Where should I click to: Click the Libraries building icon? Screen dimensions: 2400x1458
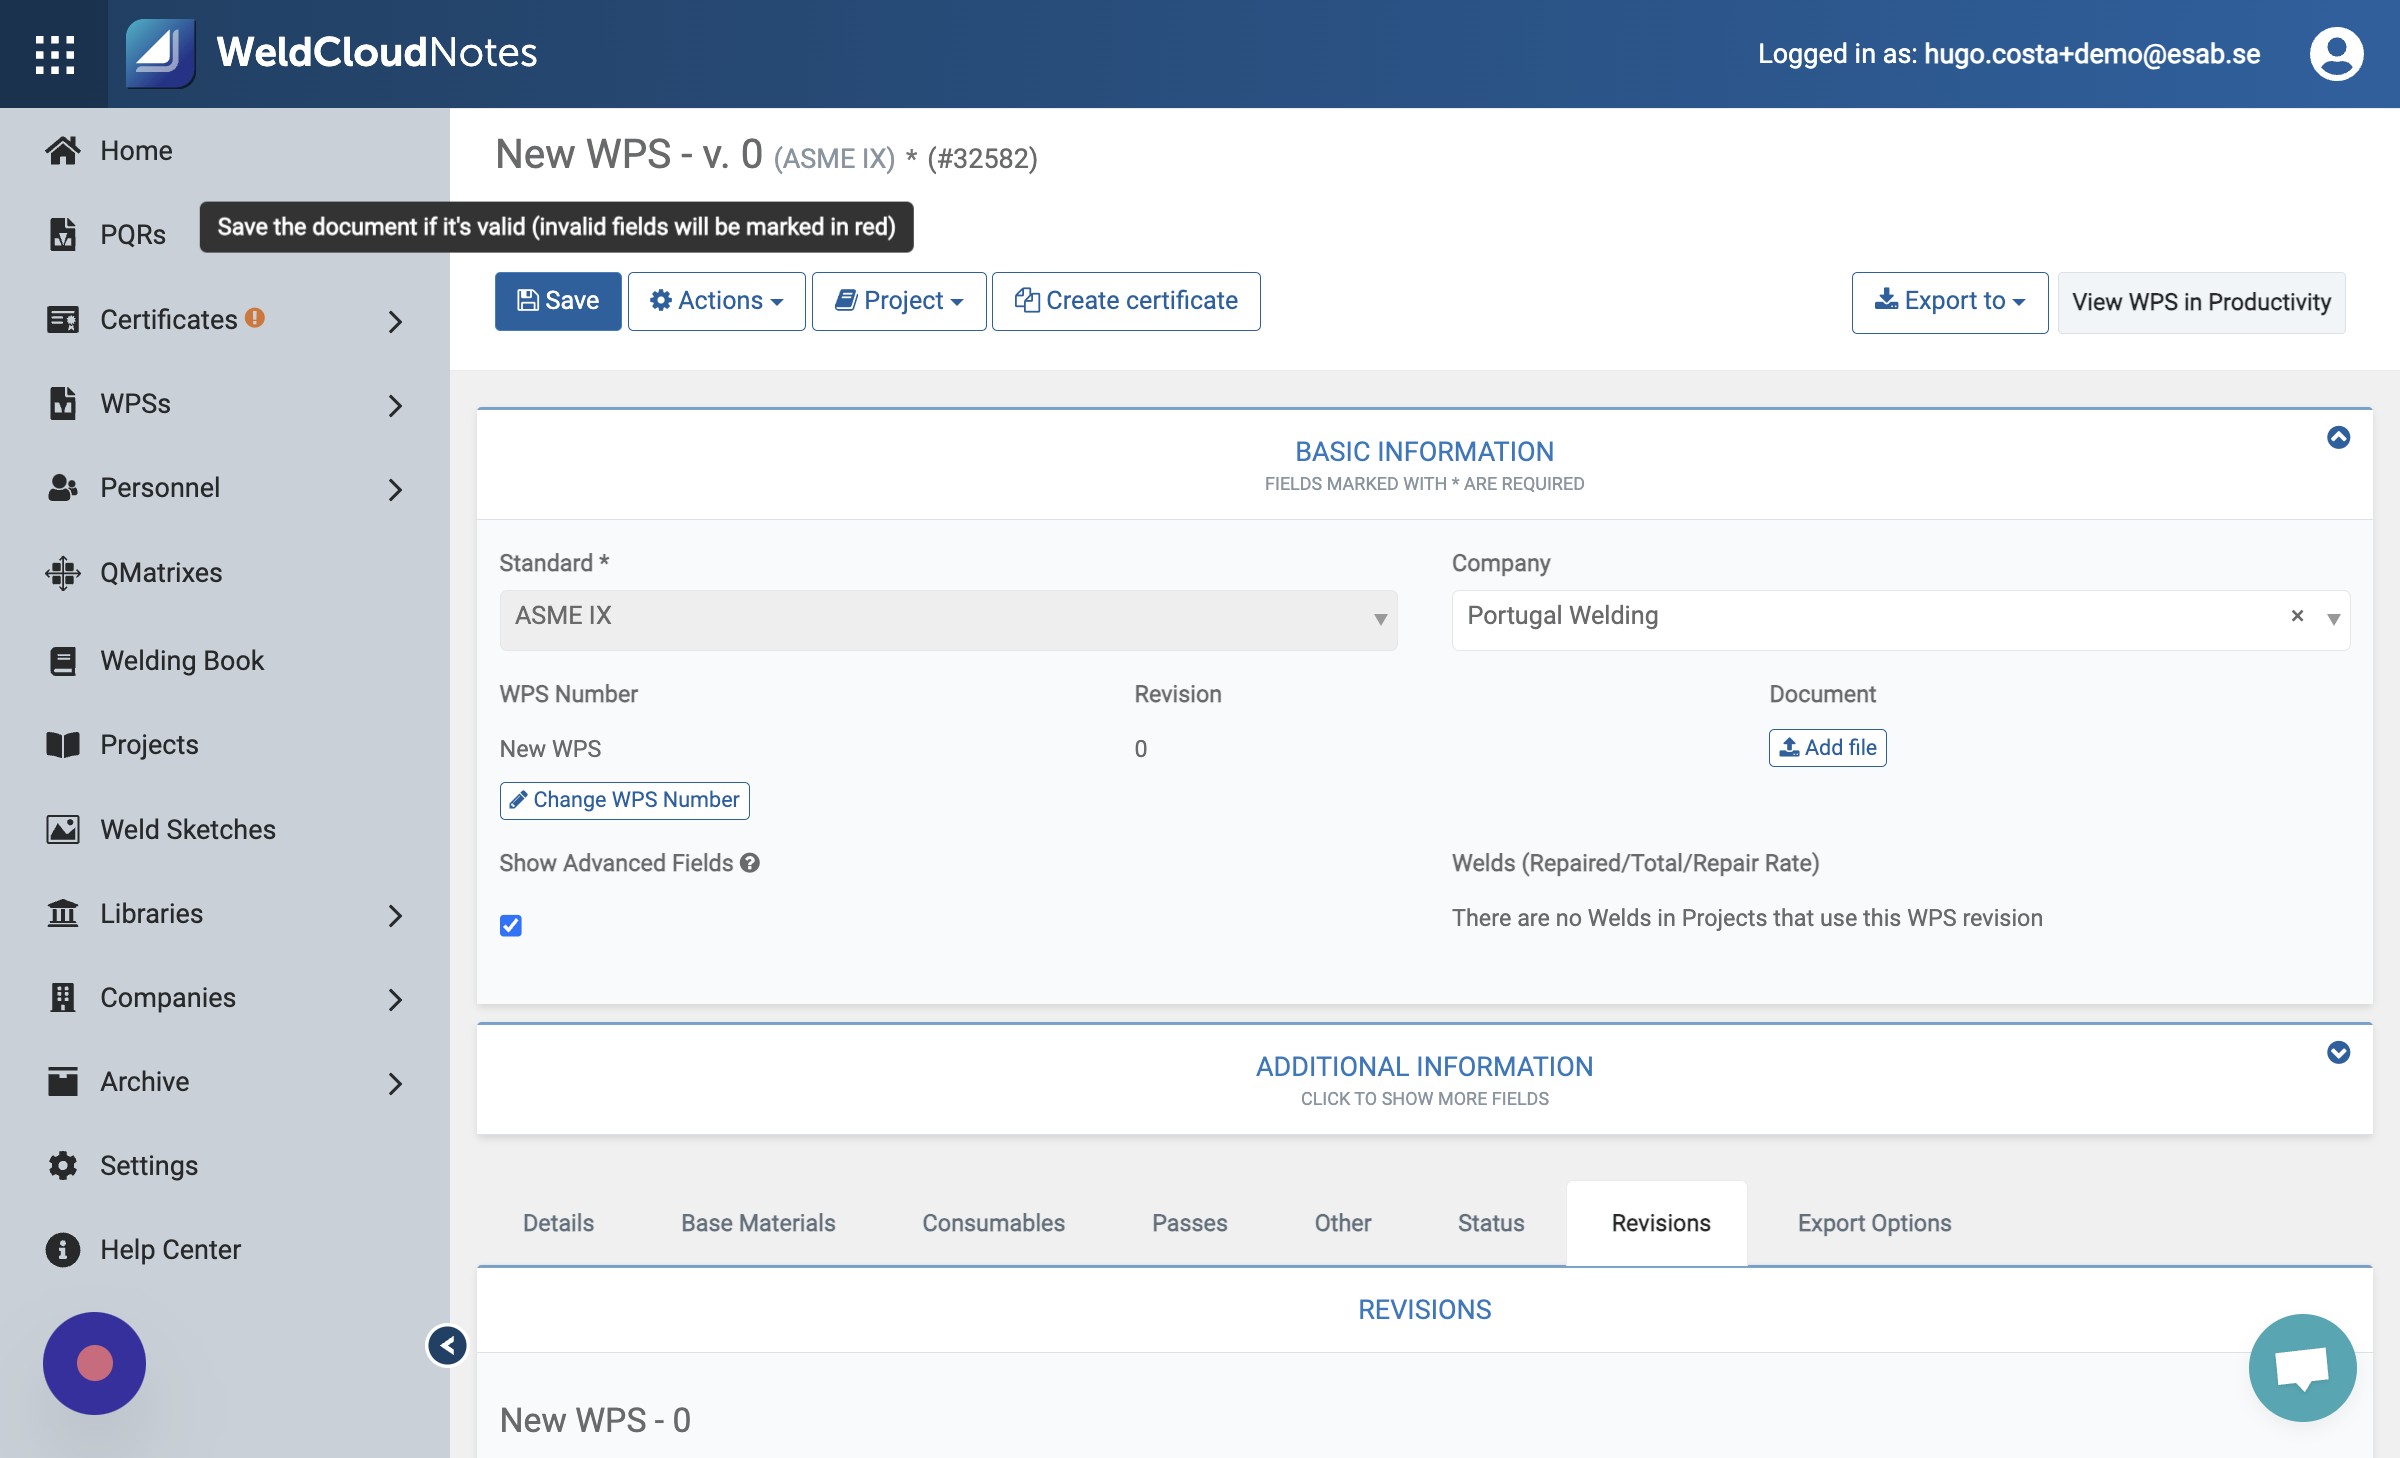click(x=62, y=913)
